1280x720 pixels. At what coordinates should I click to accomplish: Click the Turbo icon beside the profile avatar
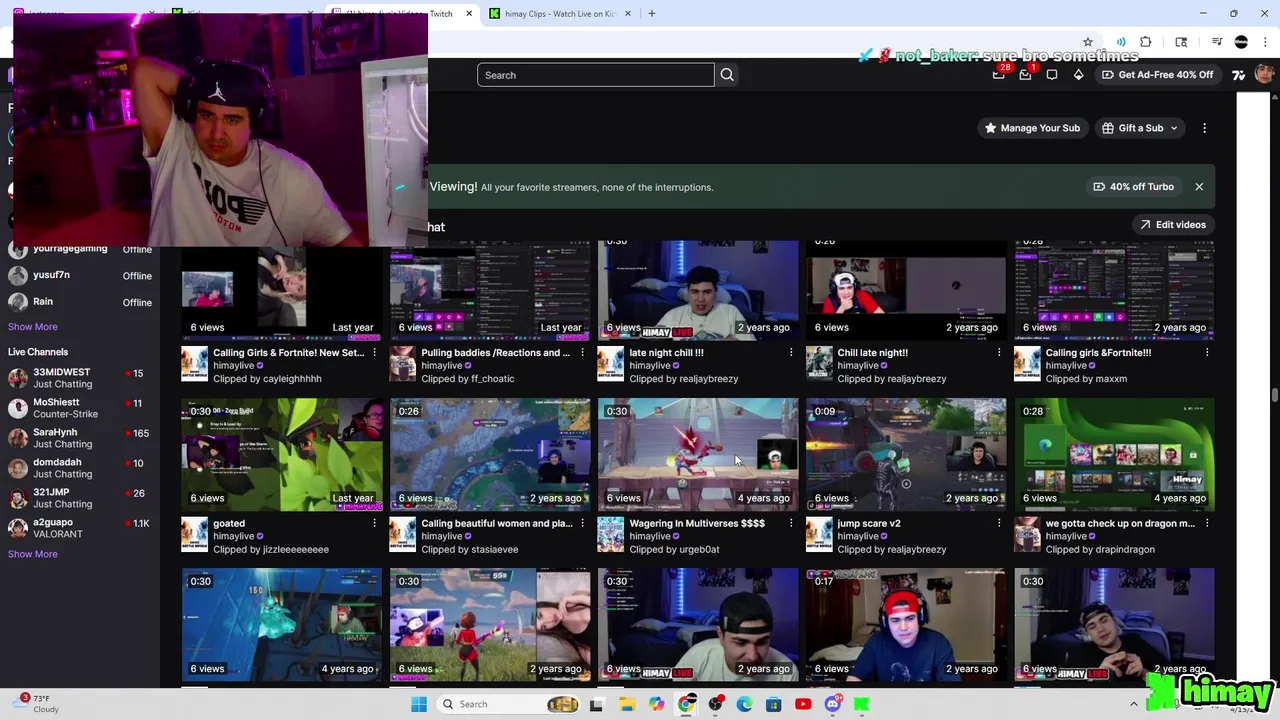[1239, 75]
